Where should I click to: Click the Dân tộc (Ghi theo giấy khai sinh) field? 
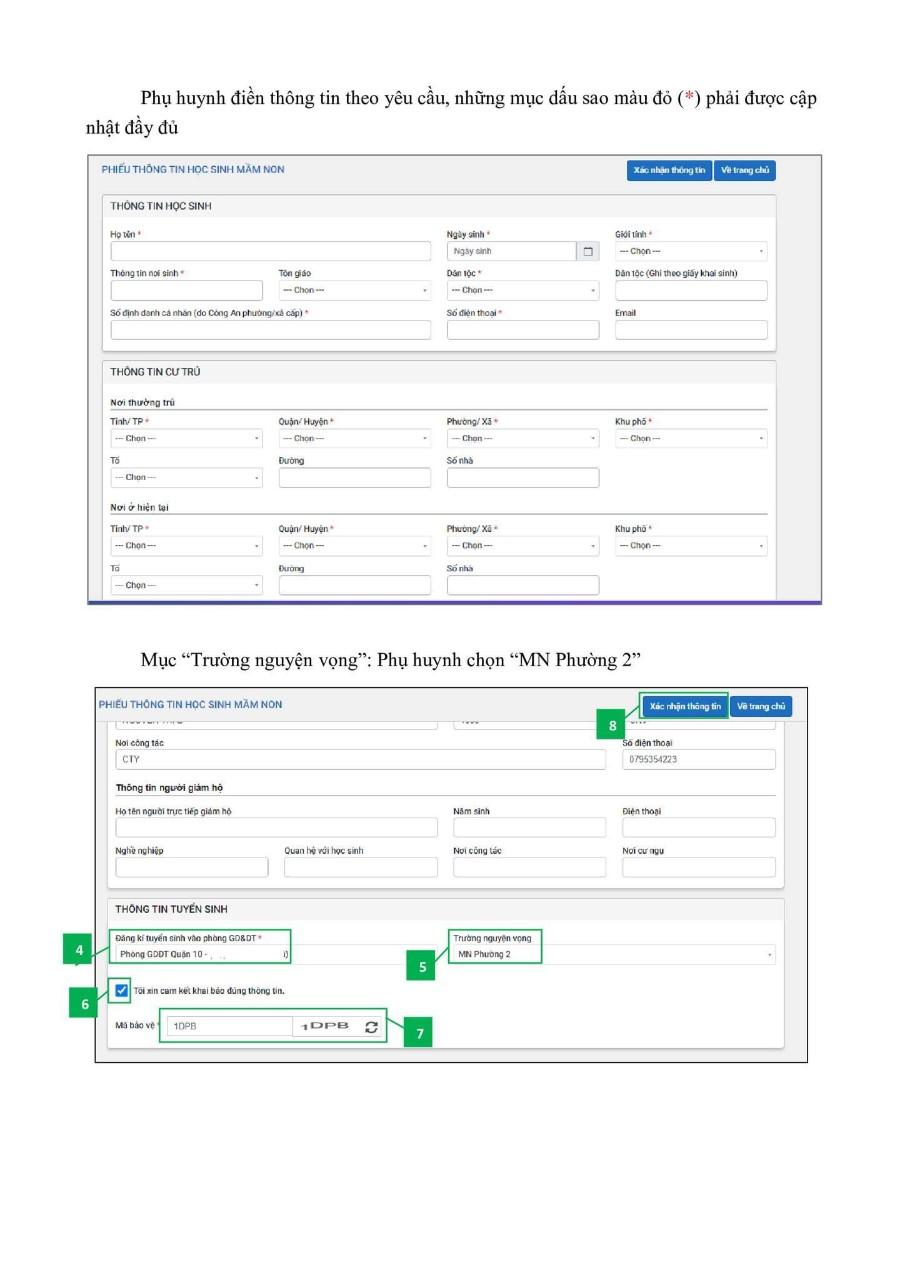pyautogui.click(x=691, y=290)
